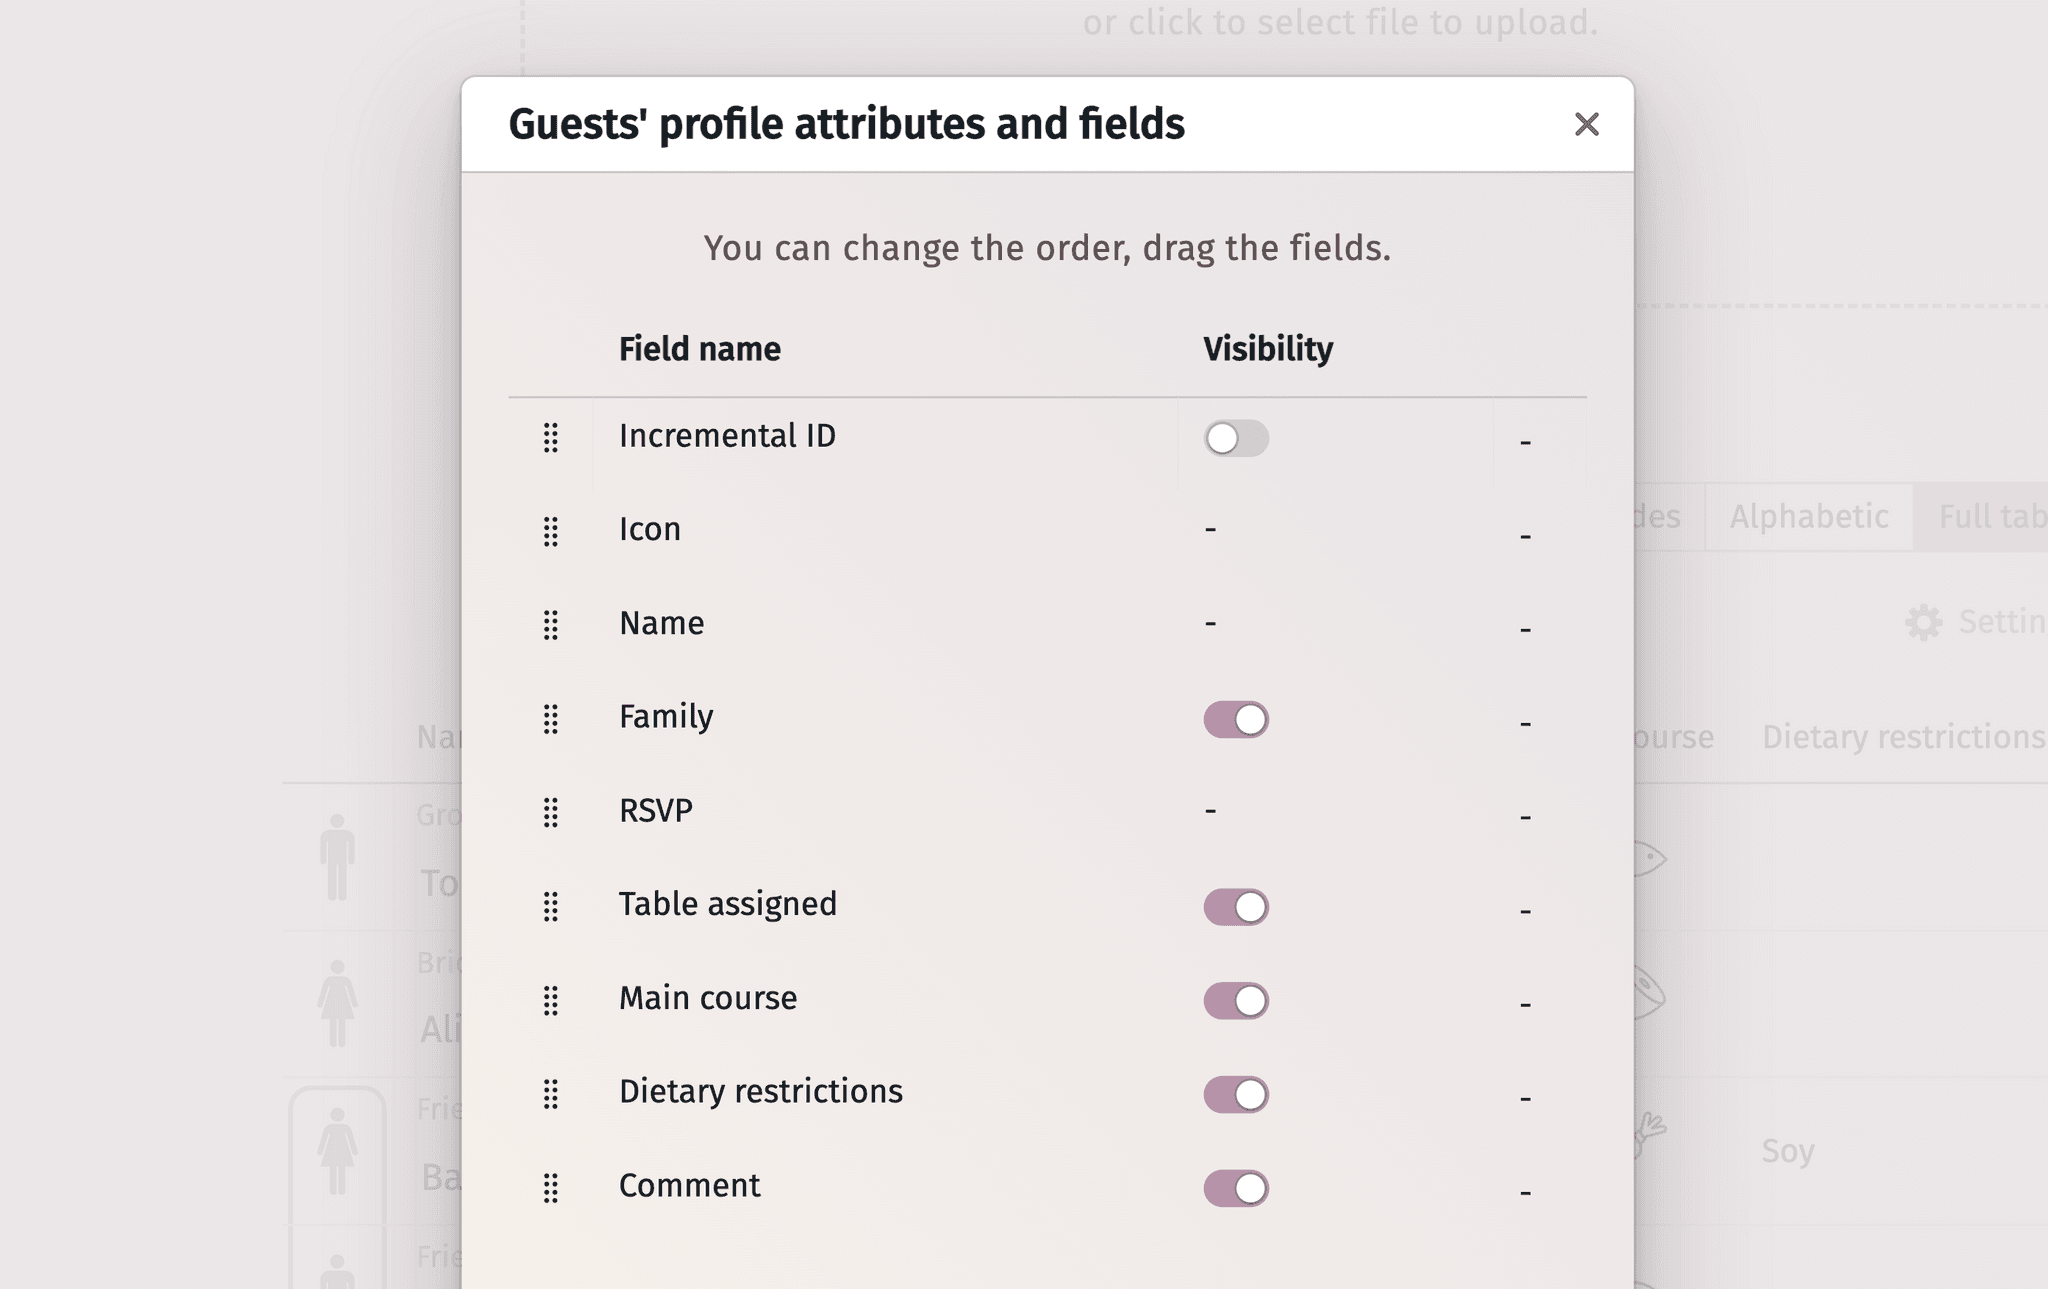
Task: Click the Soy dietary restriction entry
Action: 1789,1151
